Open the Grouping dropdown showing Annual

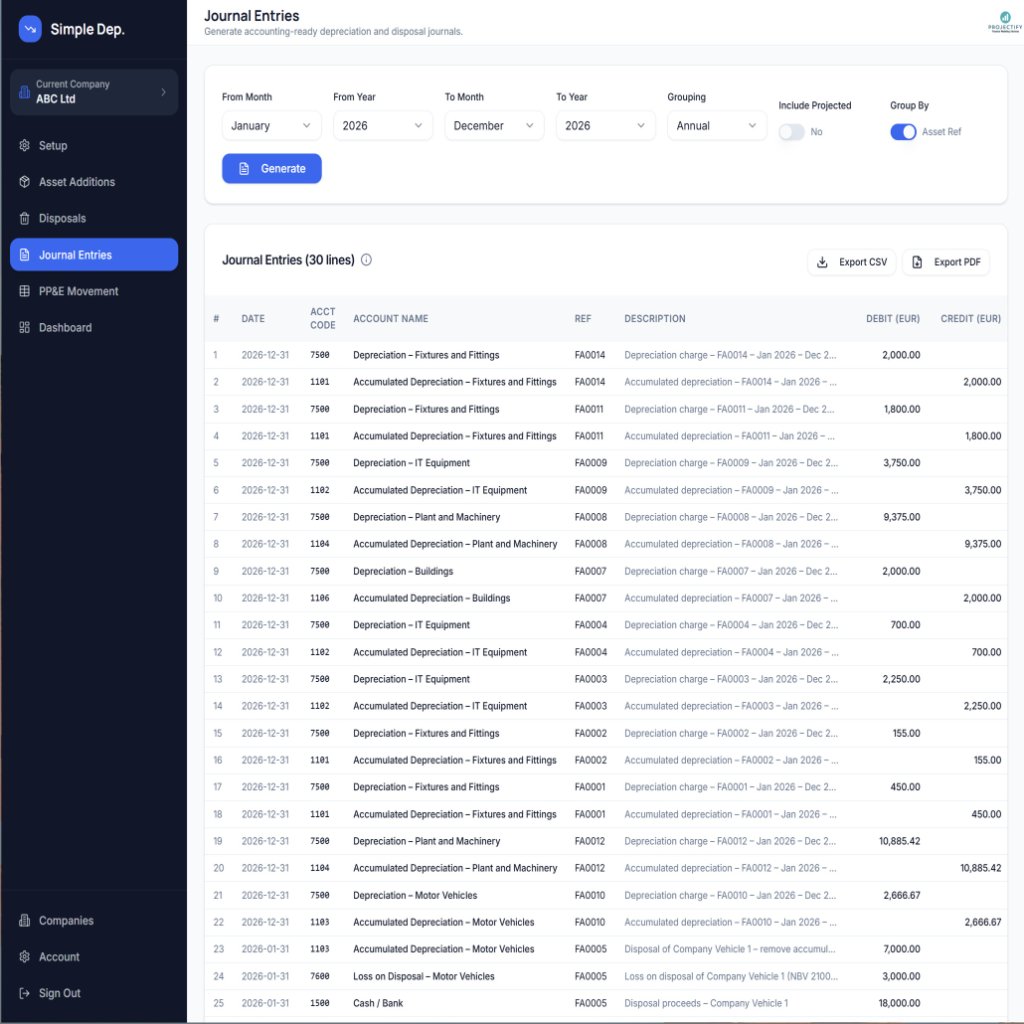click(716, 126)
